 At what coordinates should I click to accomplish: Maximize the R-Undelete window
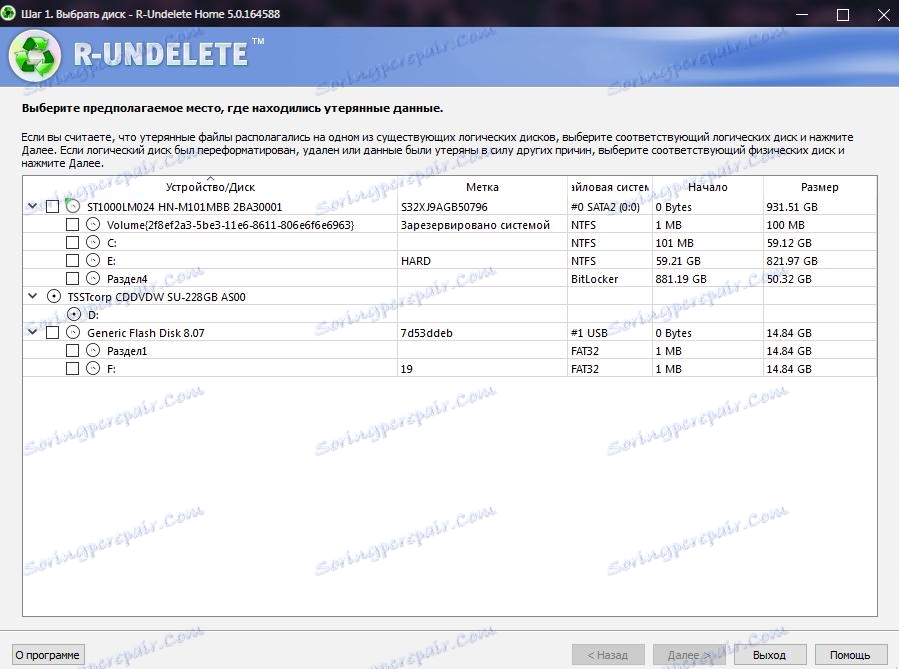tap(843, 14)
